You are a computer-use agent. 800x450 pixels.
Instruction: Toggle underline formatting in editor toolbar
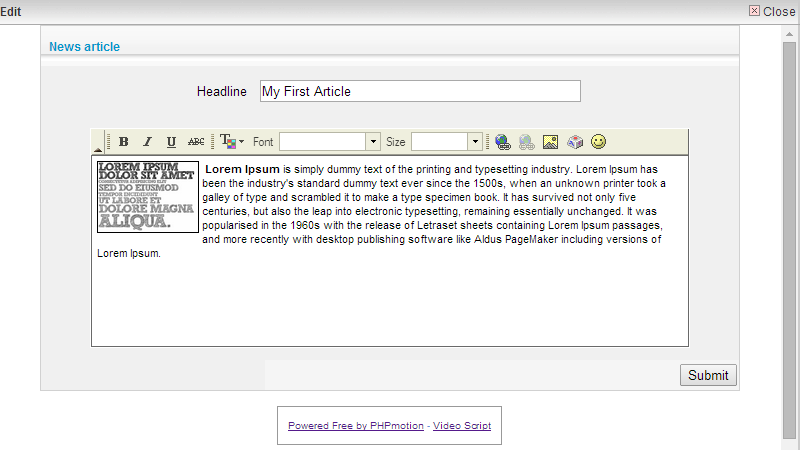click(171, 142)
